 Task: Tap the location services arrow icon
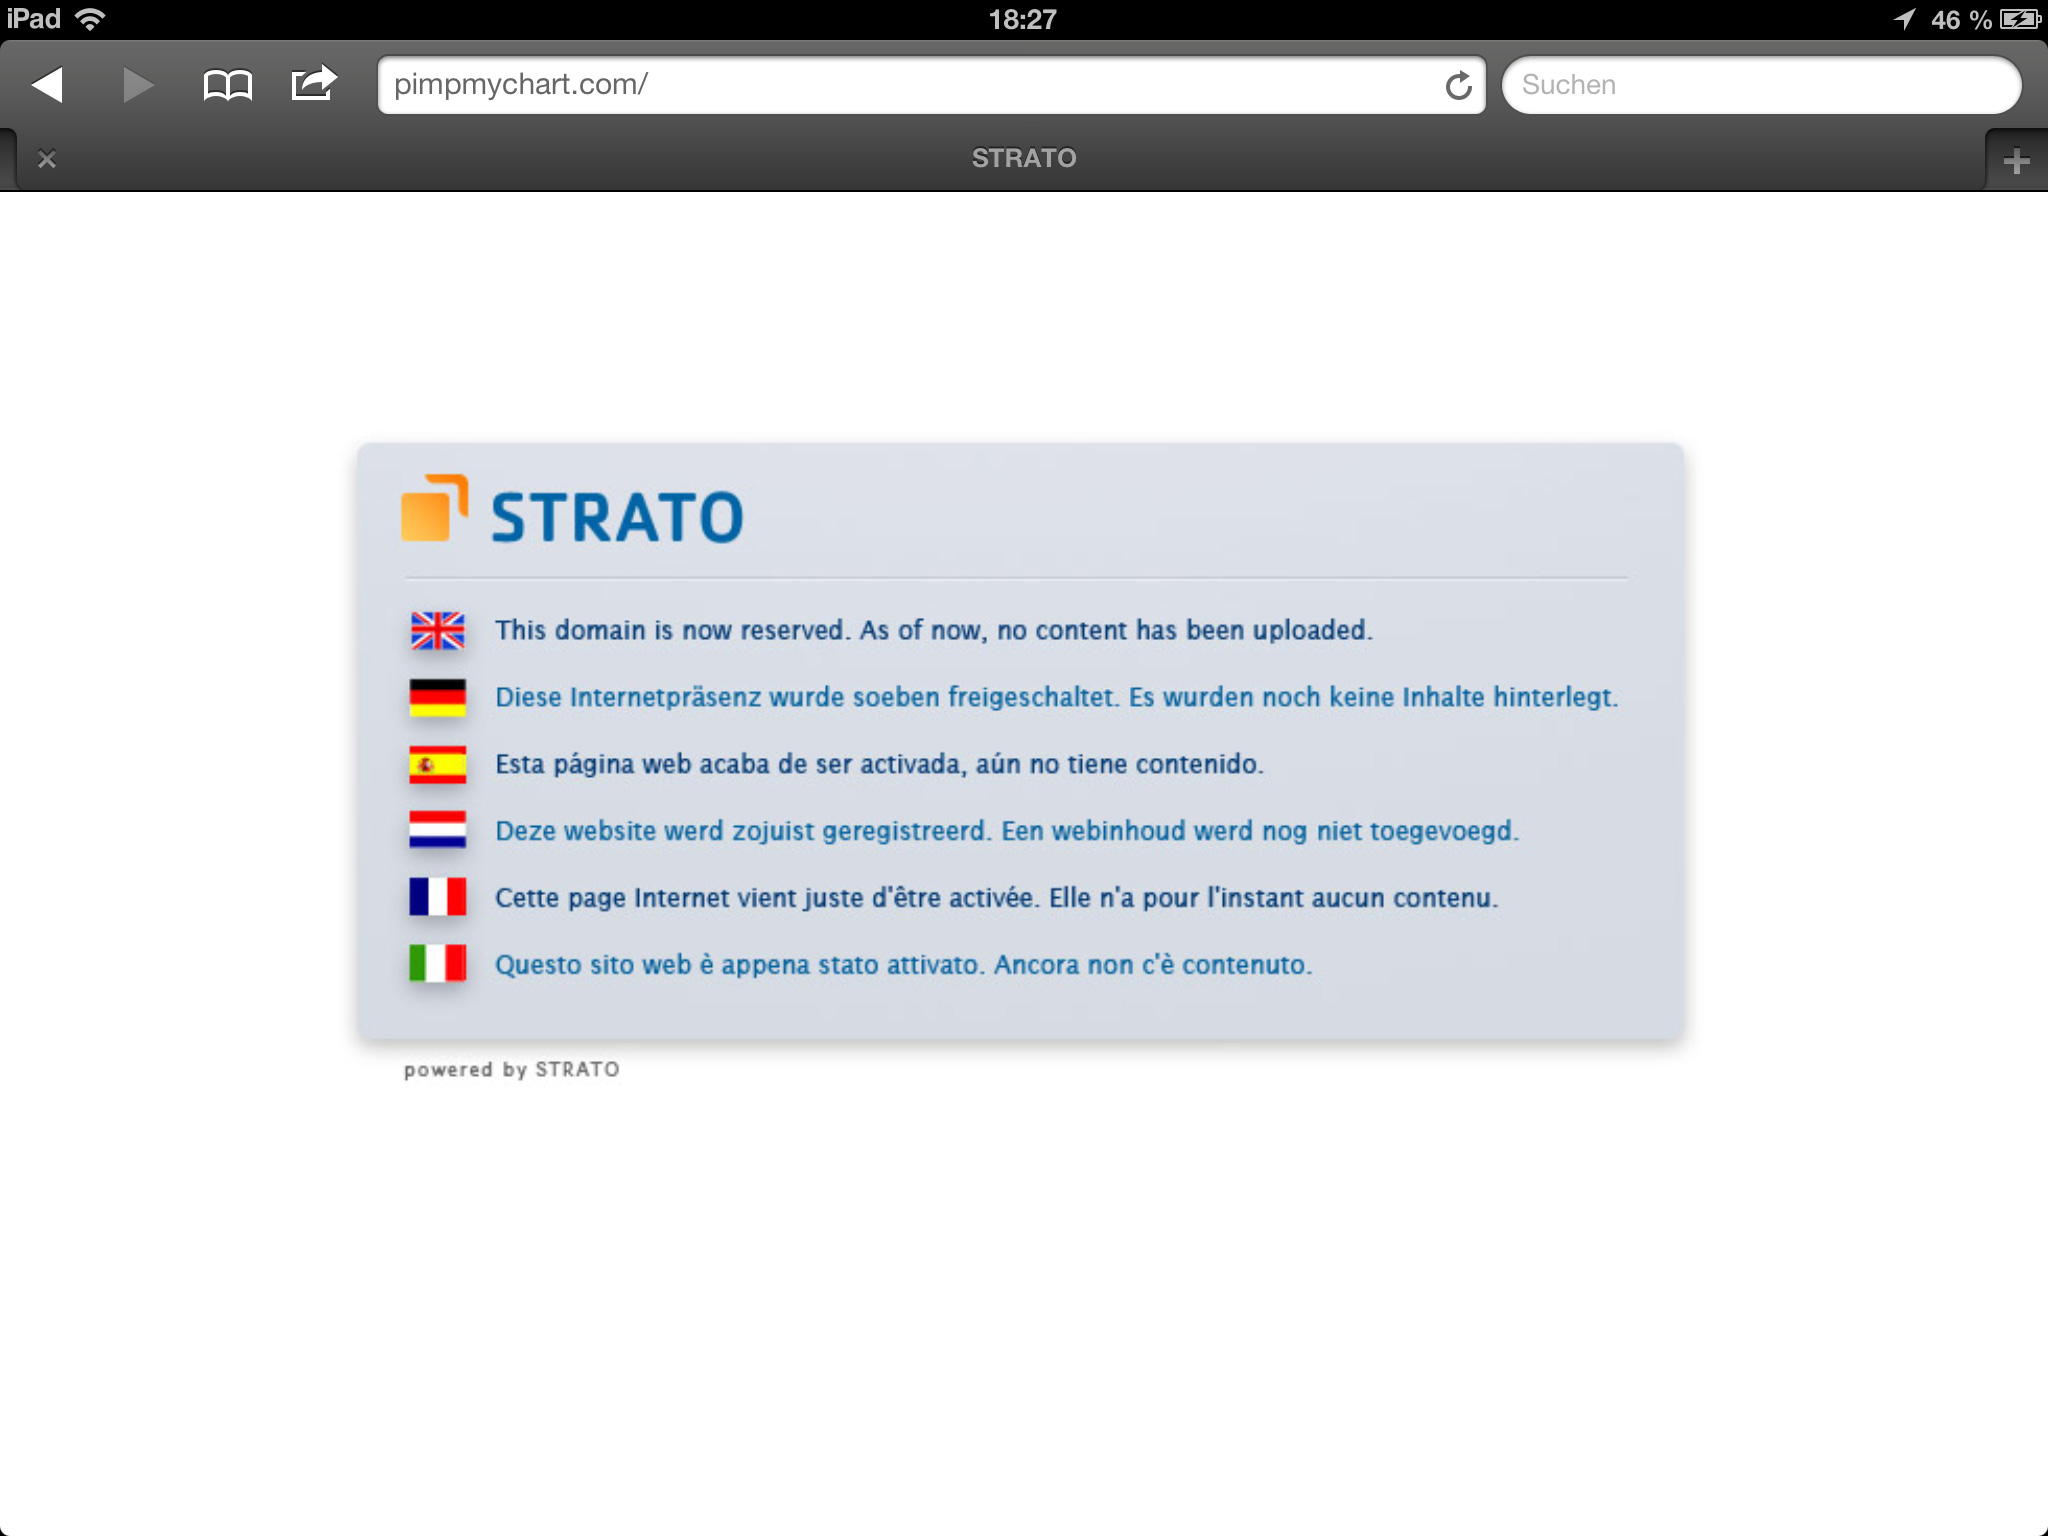click(1904, 19)
